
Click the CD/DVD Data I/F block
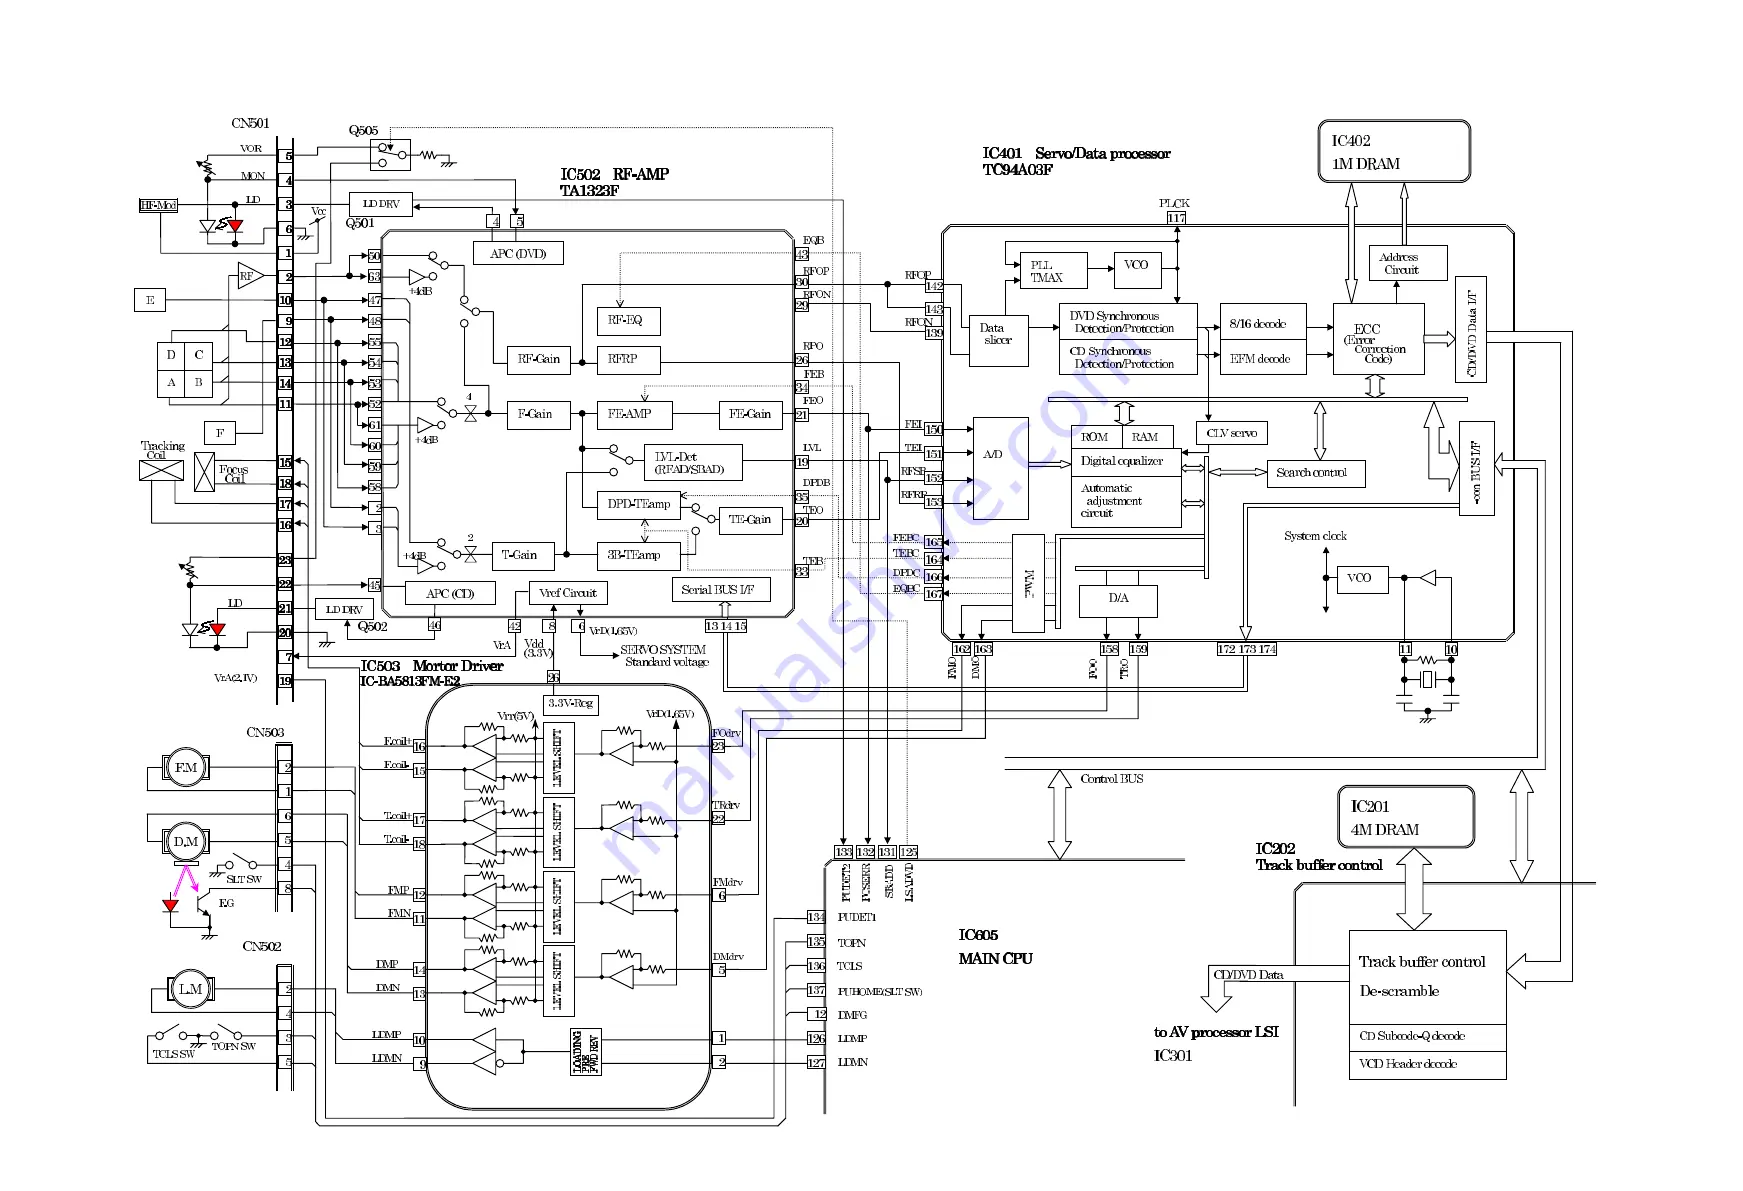(x=1470, y=329)
